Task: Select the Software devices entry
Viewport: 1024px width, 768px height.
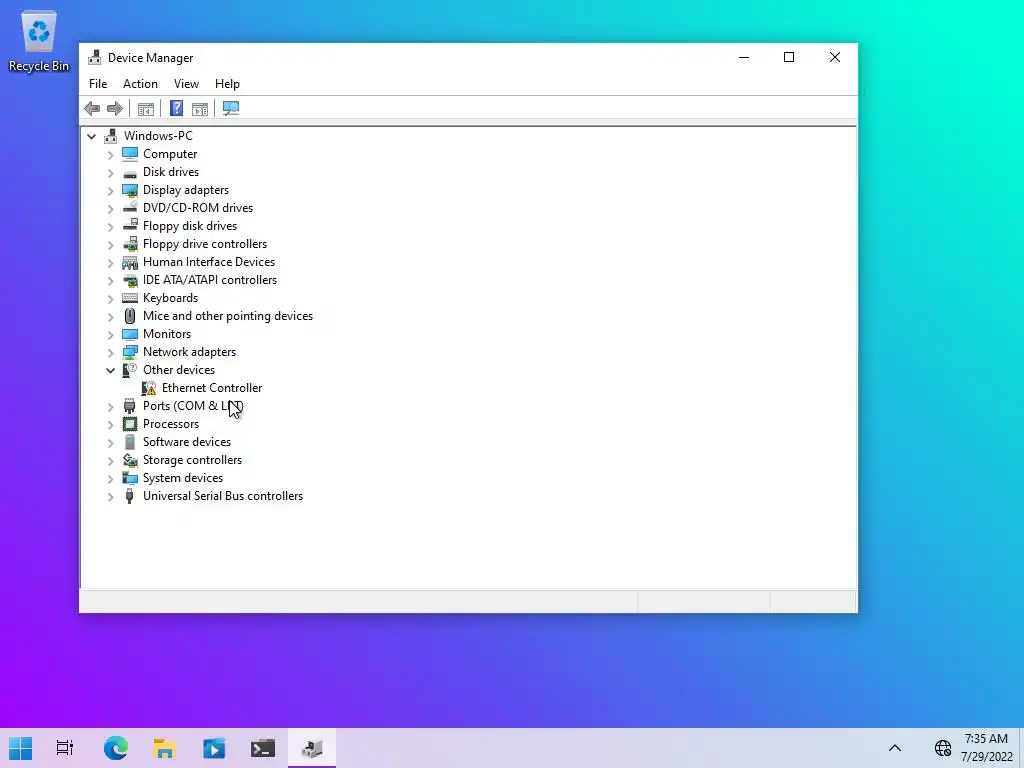Action: click(x=187, y=442)
